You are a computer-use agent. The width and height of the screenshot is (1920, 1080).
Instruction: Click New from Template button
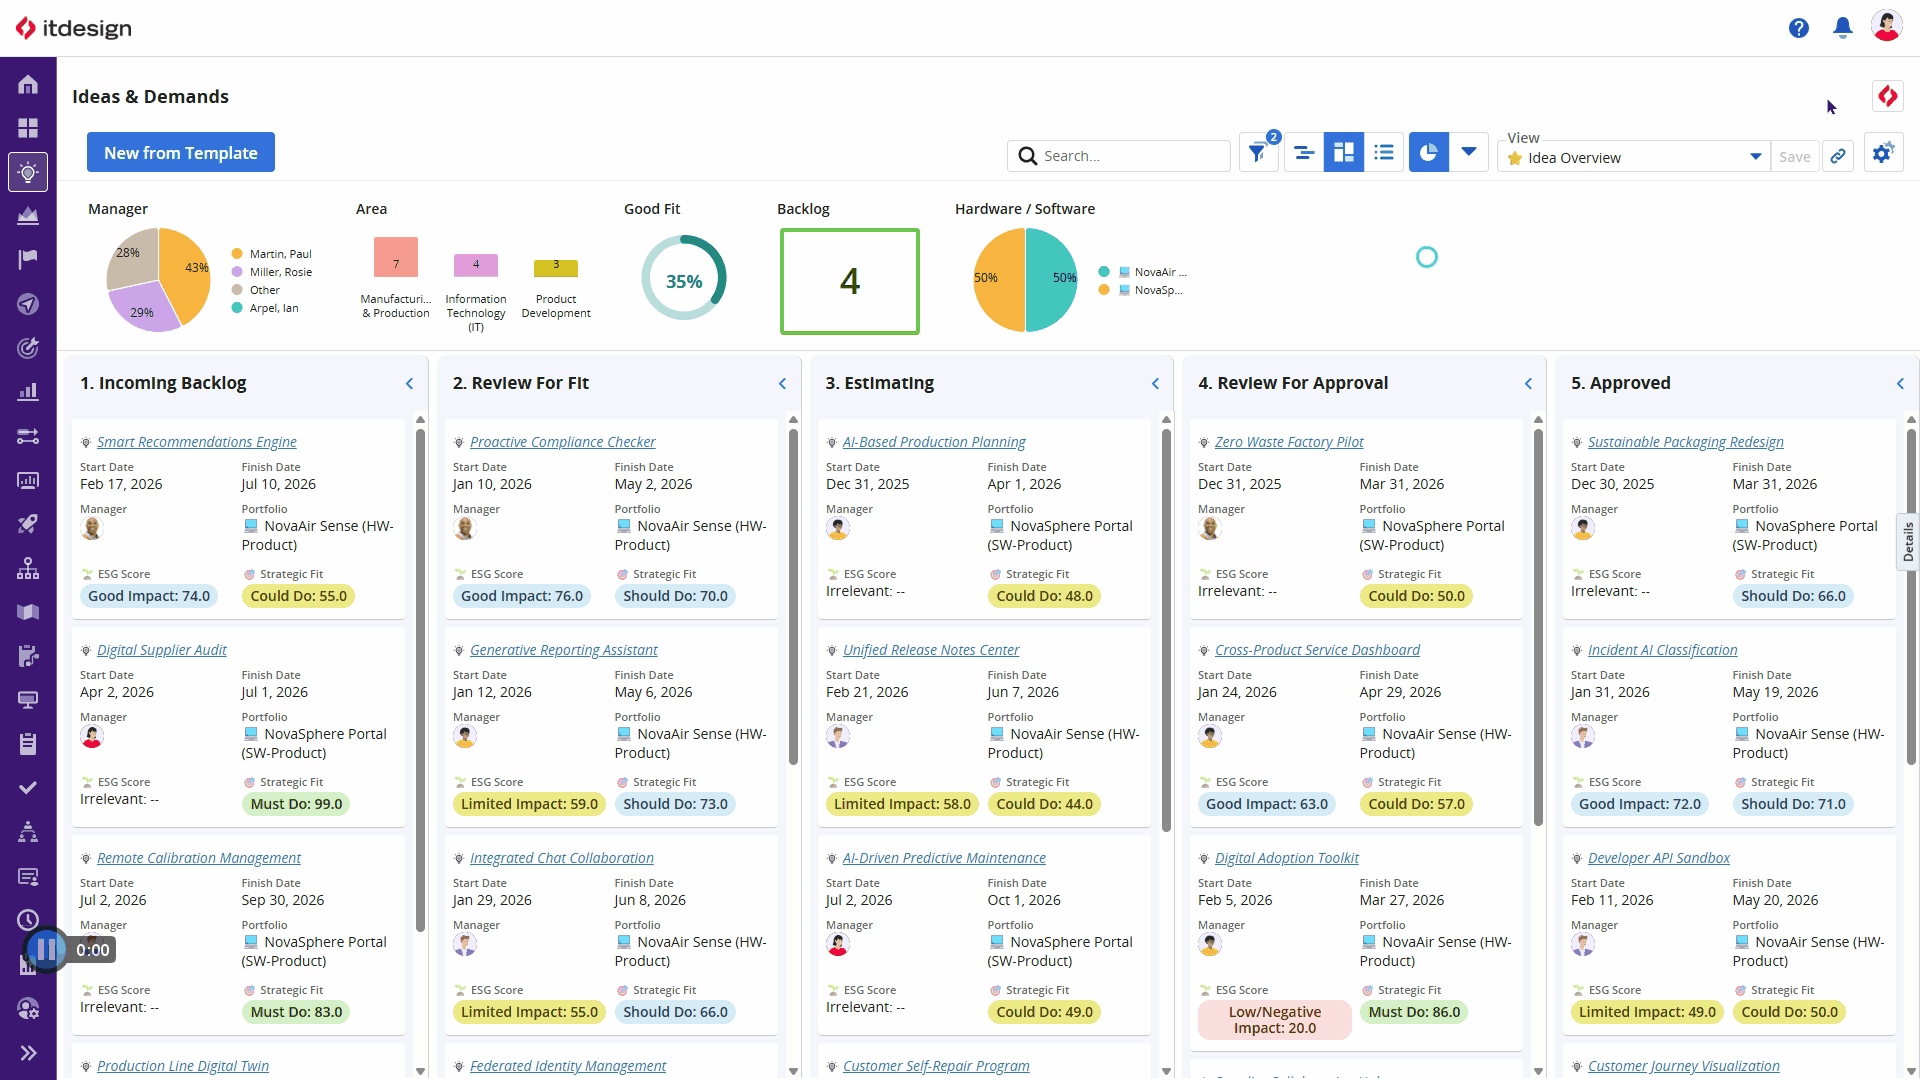point(181,153)
